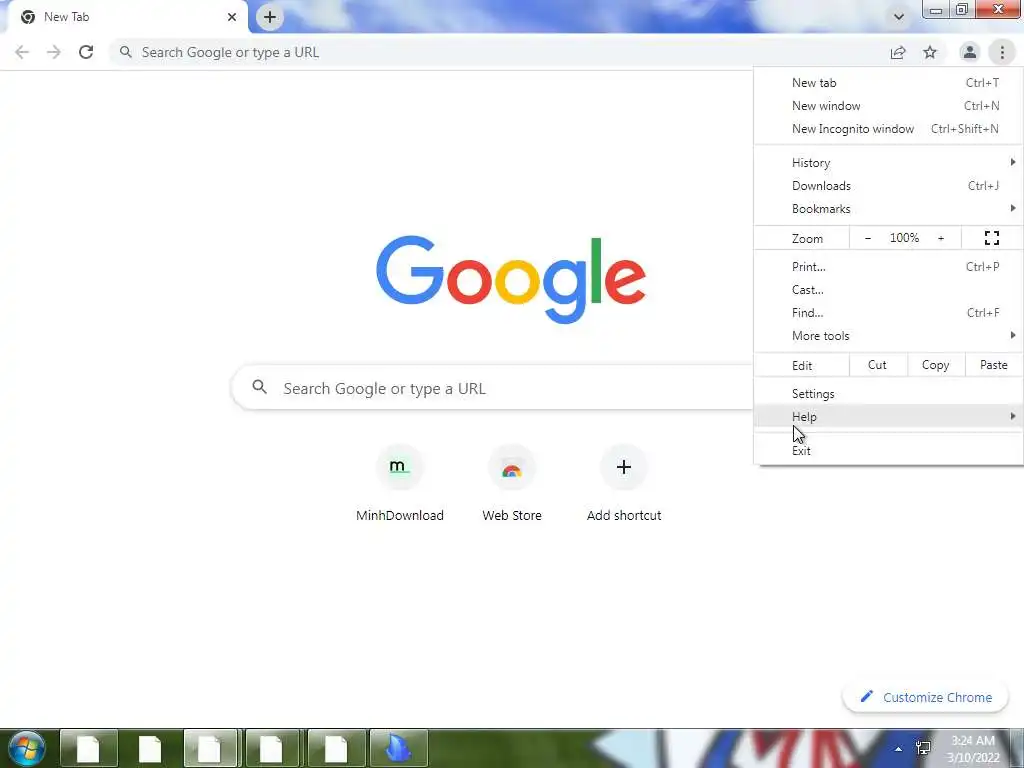Screen dimensions: 1024x768
Task: Open the first document taskbar icon
Action: coord(89,748)
